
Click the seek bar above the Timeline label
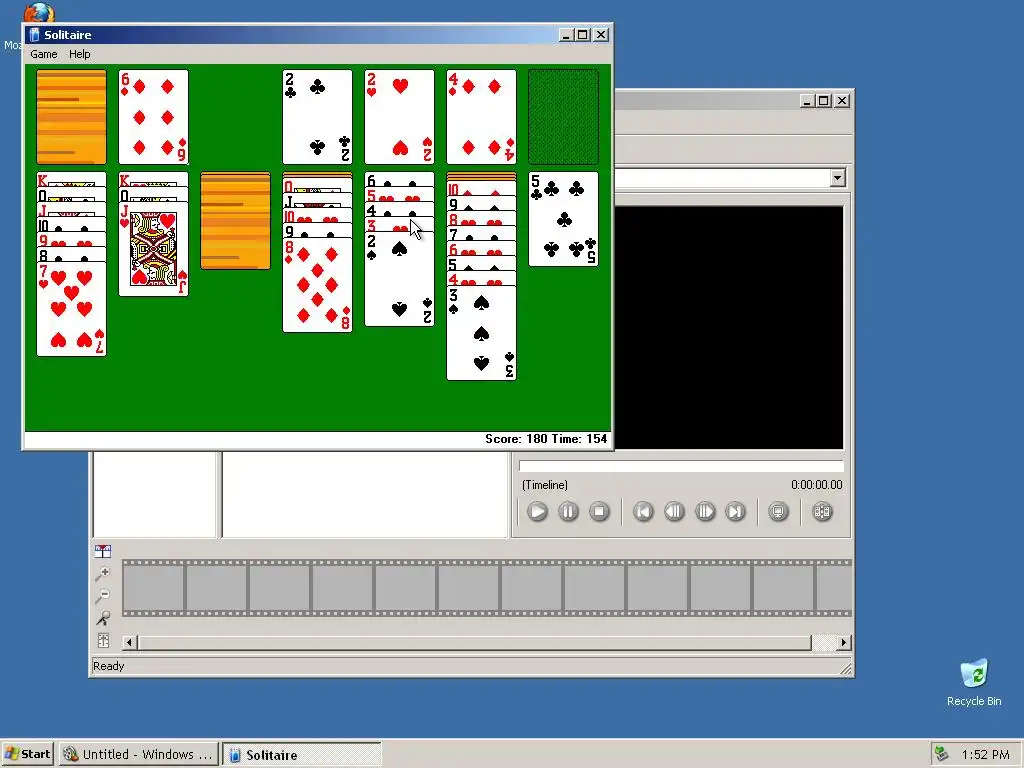(x=681, y=466)
